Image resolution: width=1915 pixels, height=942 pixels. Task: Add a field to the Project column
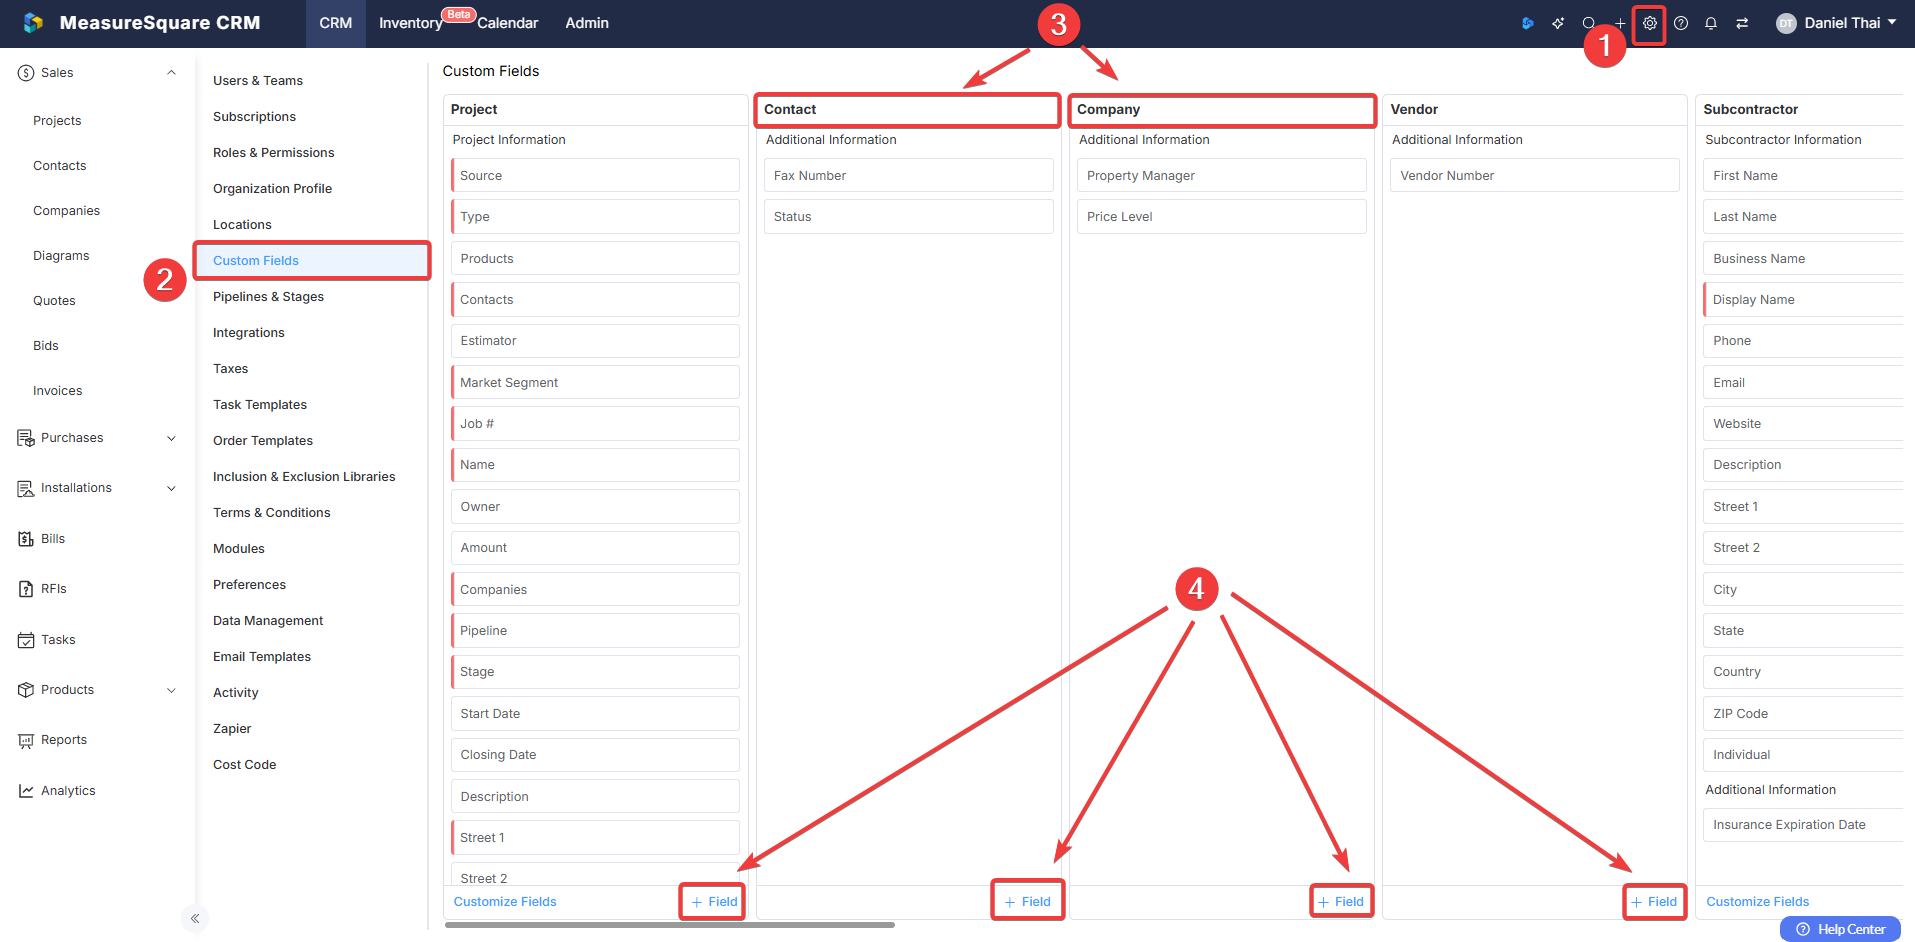click(714, 902)
